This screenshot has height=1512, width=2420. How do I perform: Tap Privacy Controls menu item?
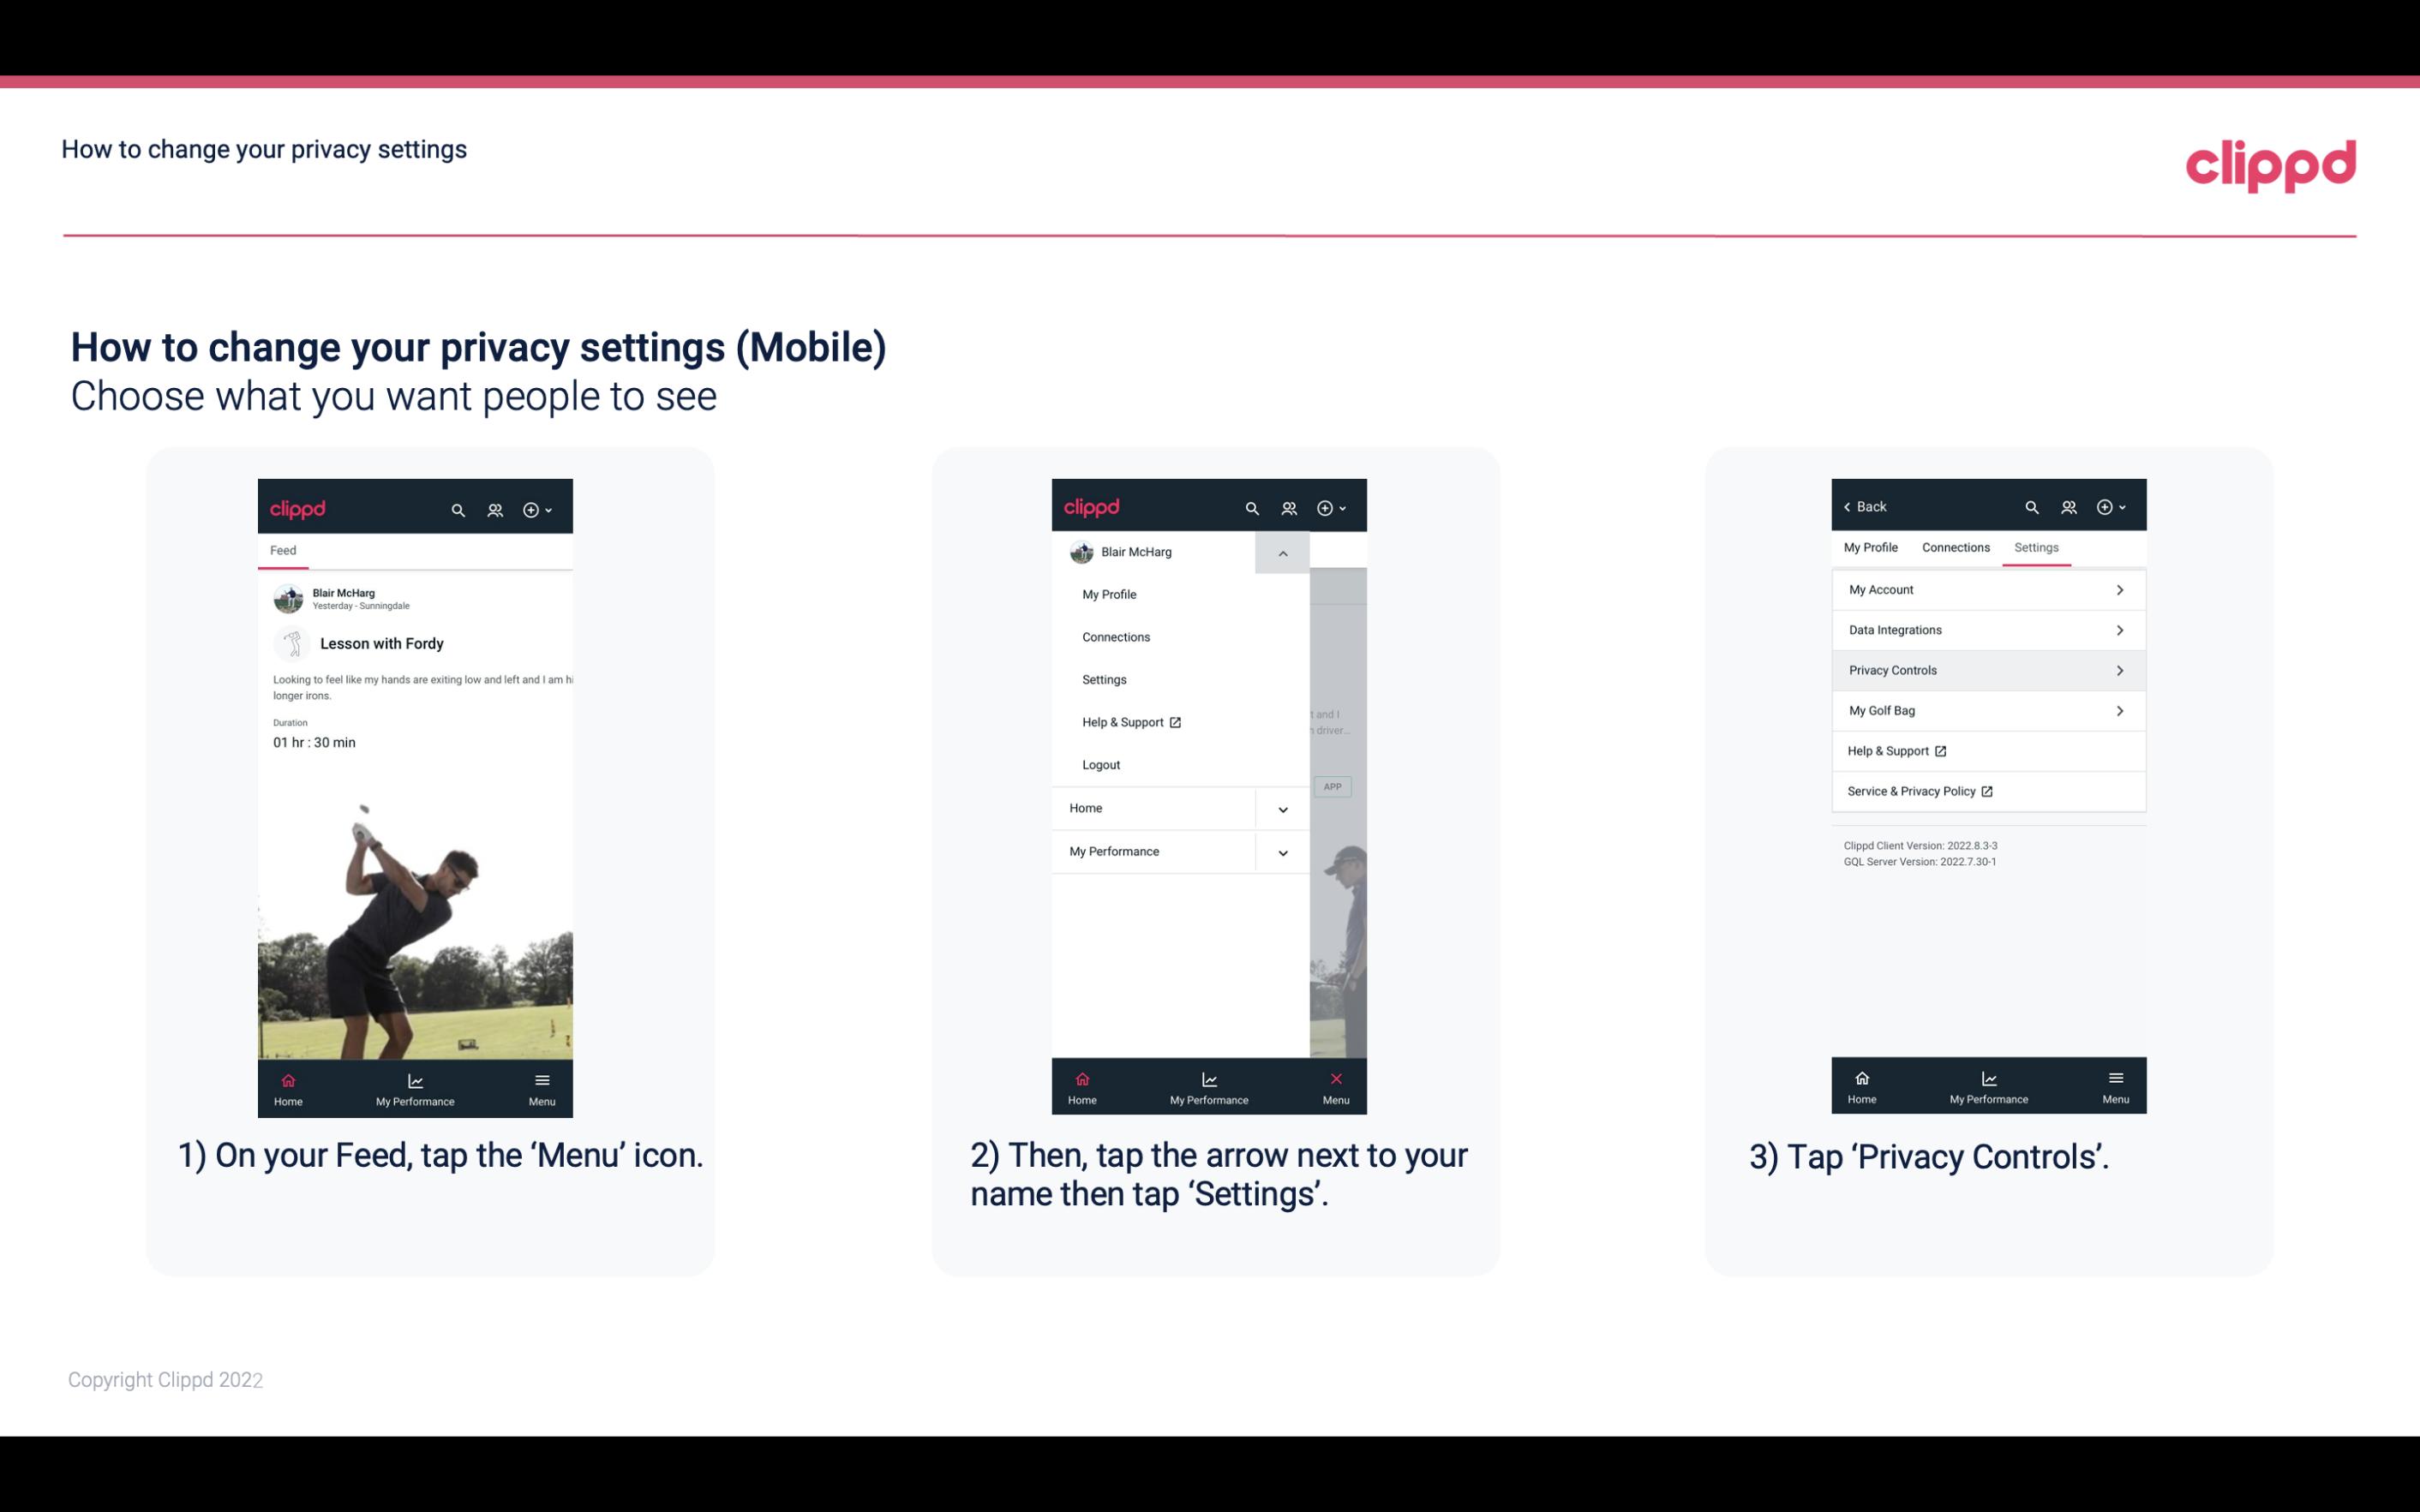click(x=1986, y=669)
